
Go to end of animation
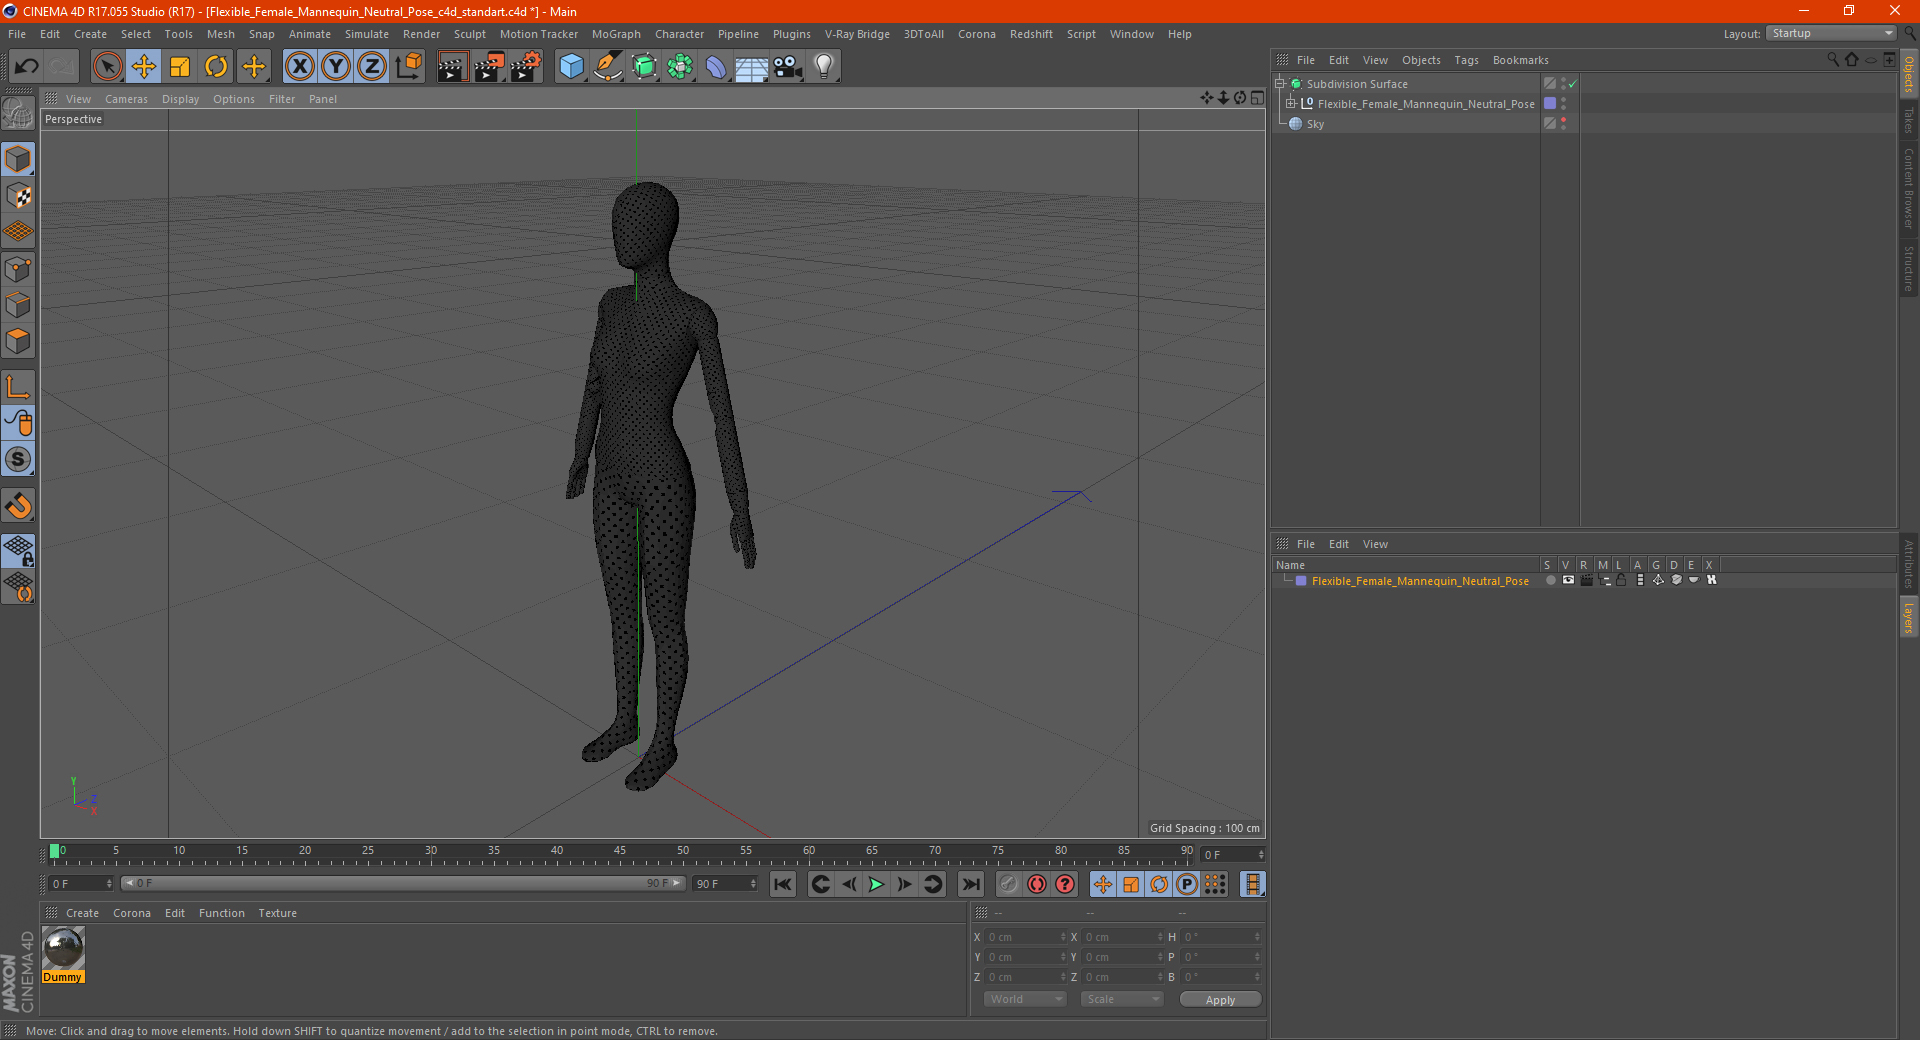[x=971, y=884]
